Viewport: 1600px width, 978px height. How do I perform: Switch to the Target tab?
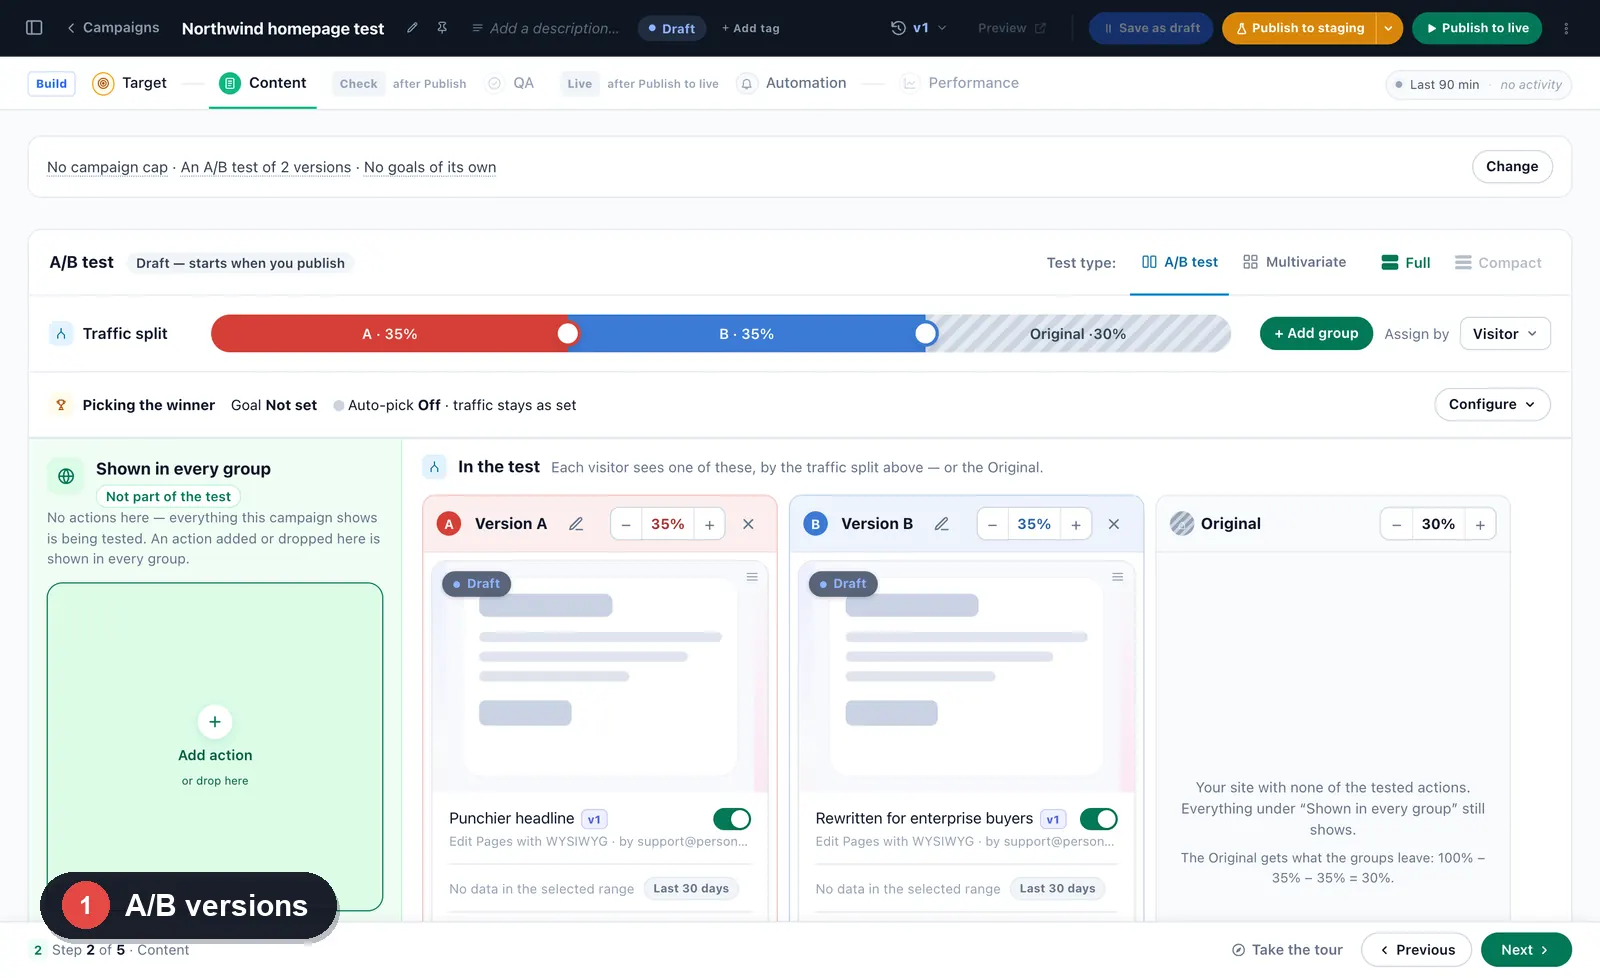click(130, 83)
